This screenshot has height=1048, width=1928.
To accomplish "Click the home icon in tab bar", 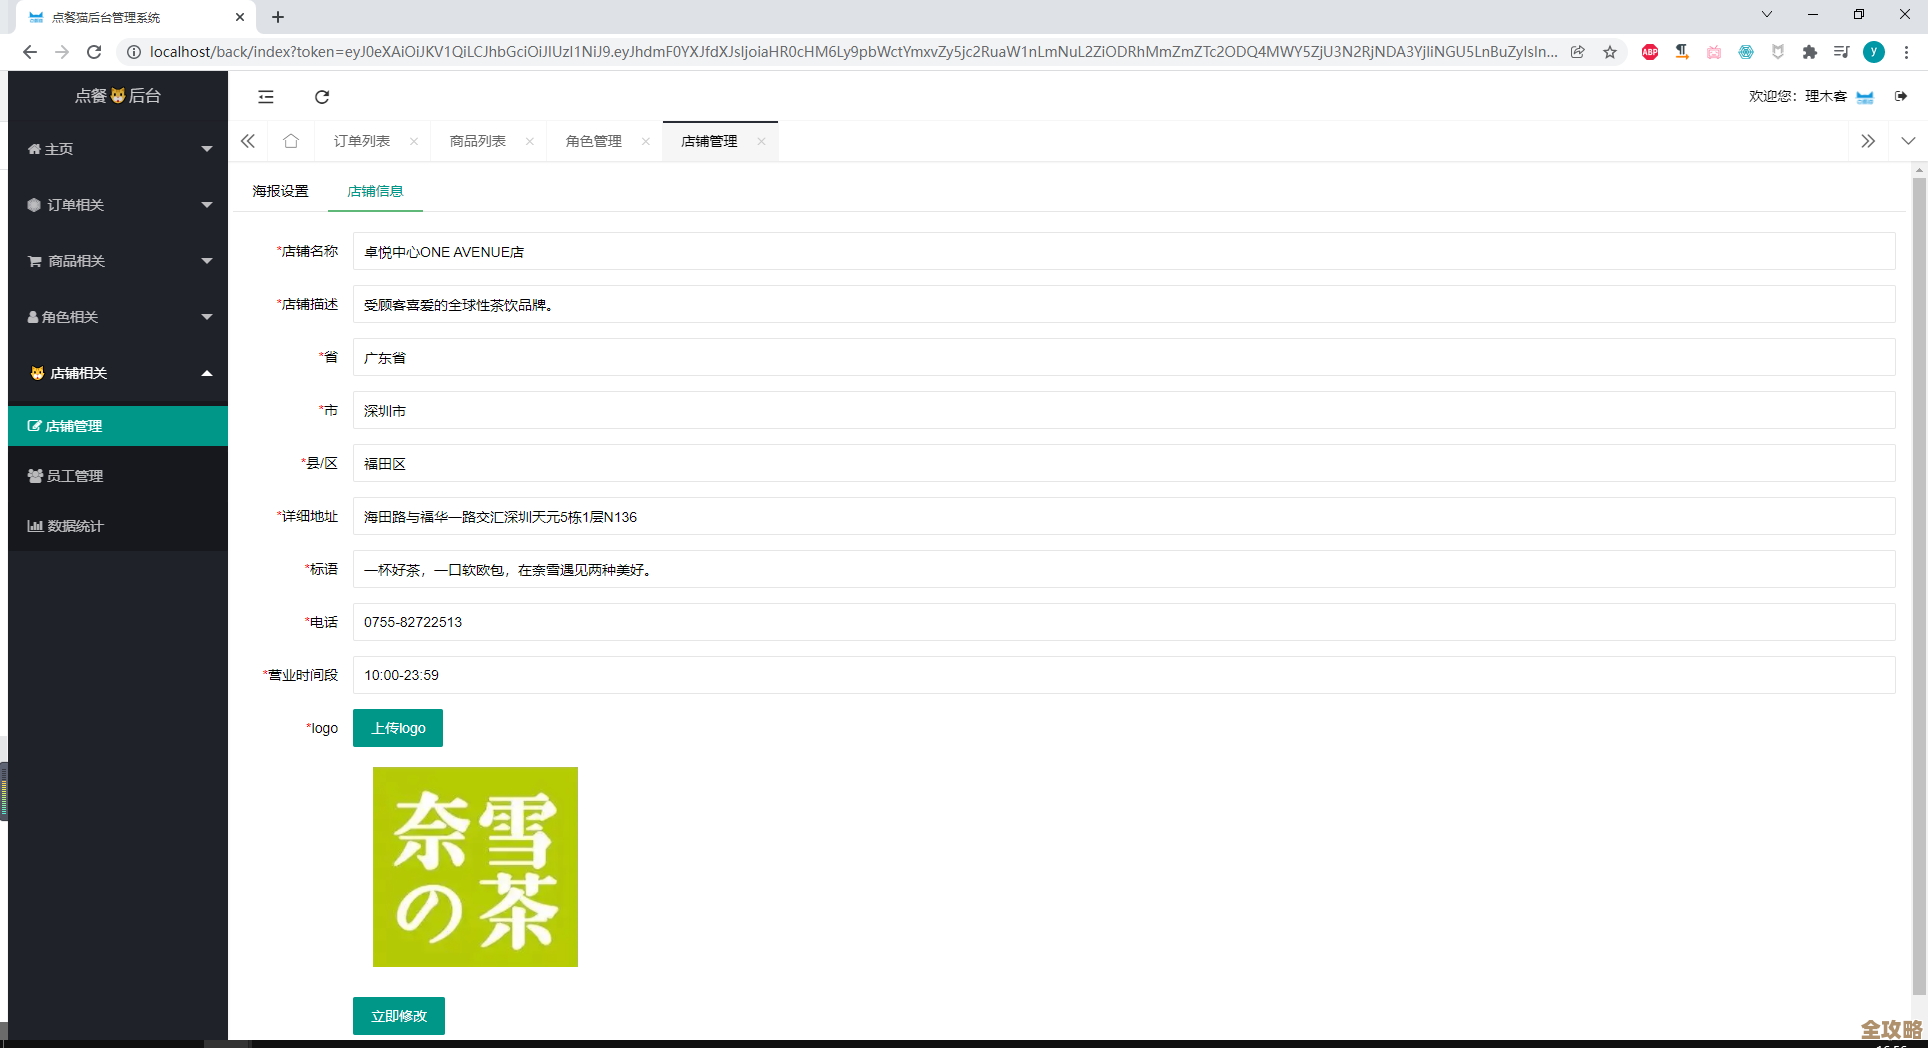I will pyautogui.click(x=291, y=141).
